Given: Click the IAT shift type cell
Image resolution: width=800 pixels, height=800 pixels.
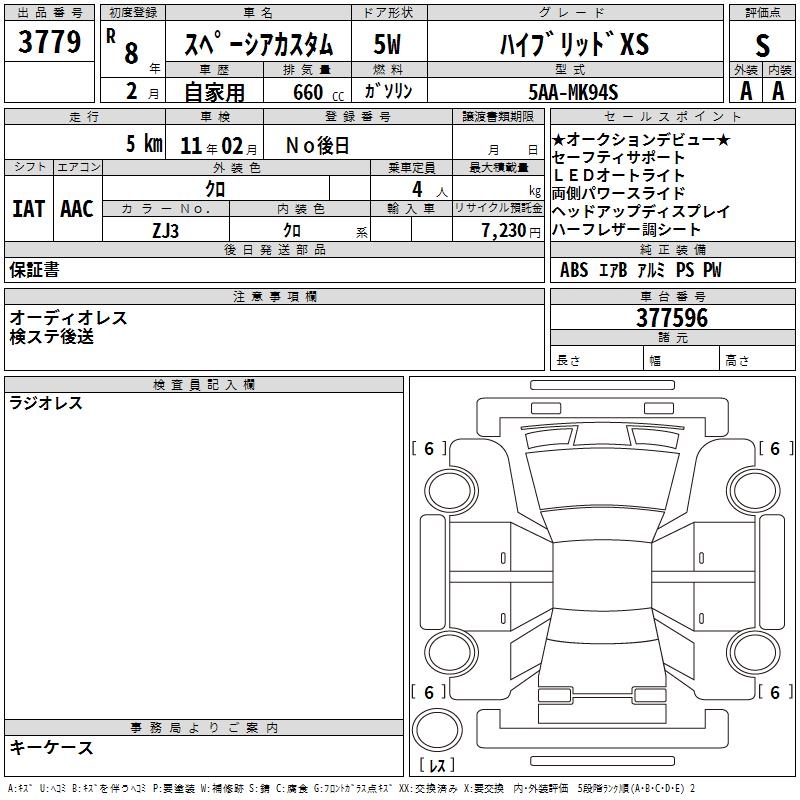Looking at the screenshot, I should [28, 209].
